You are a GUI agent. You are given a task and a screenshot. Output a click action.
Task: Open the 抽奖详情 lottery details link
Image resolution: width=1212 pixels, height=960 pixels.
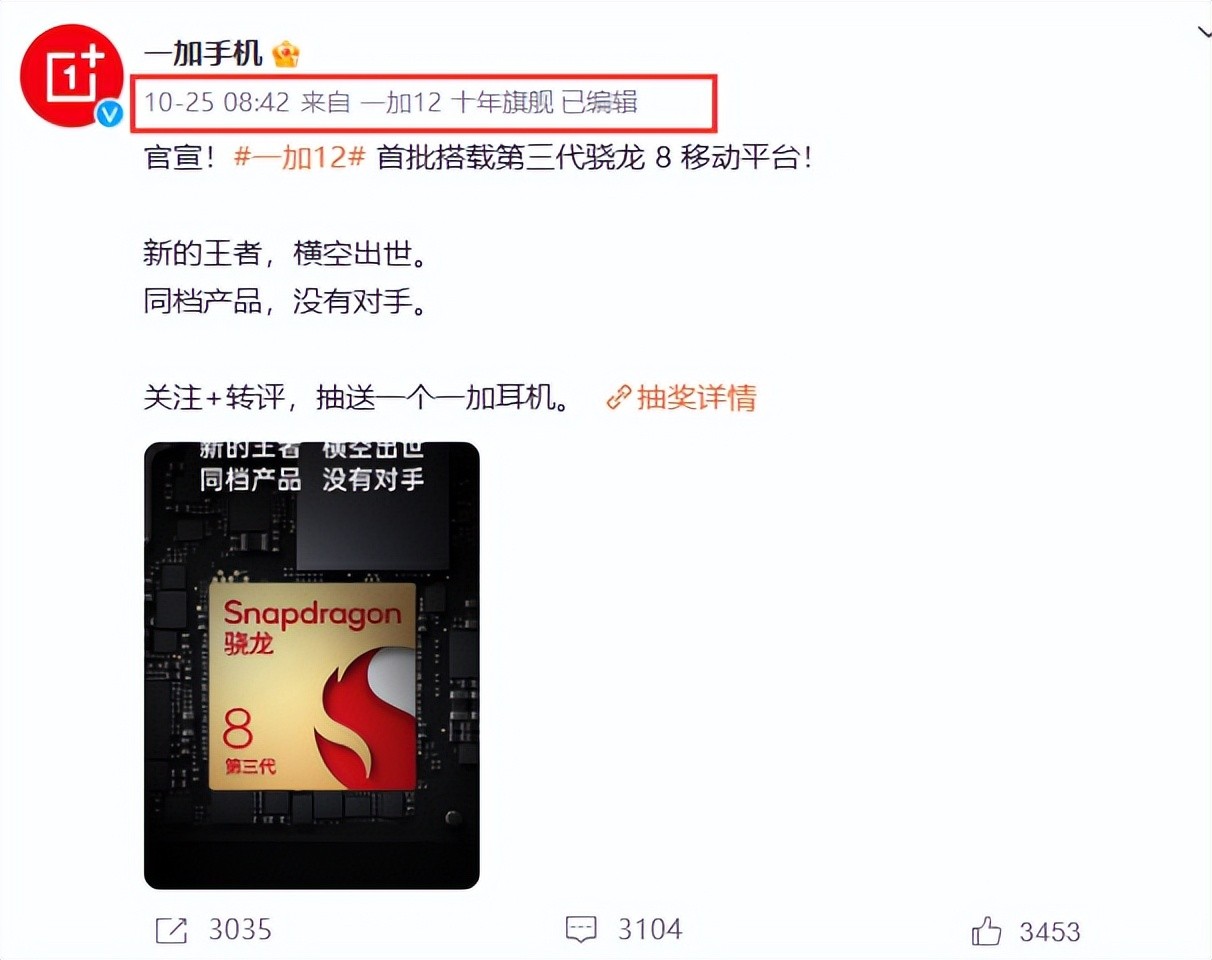696,398
